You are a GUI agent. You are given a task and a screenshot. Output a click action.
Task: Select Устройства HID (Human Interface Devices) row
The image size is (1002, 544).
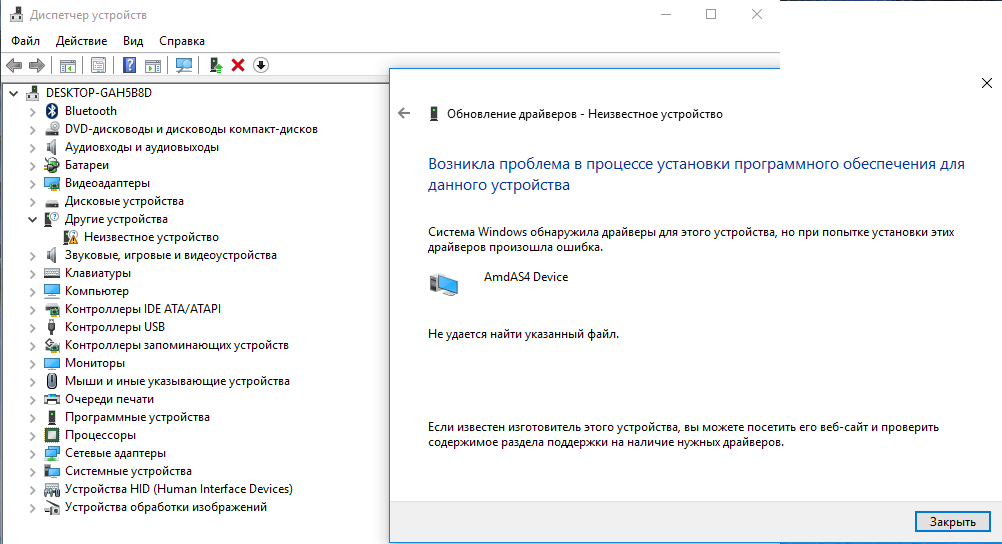tap(178, 489)
